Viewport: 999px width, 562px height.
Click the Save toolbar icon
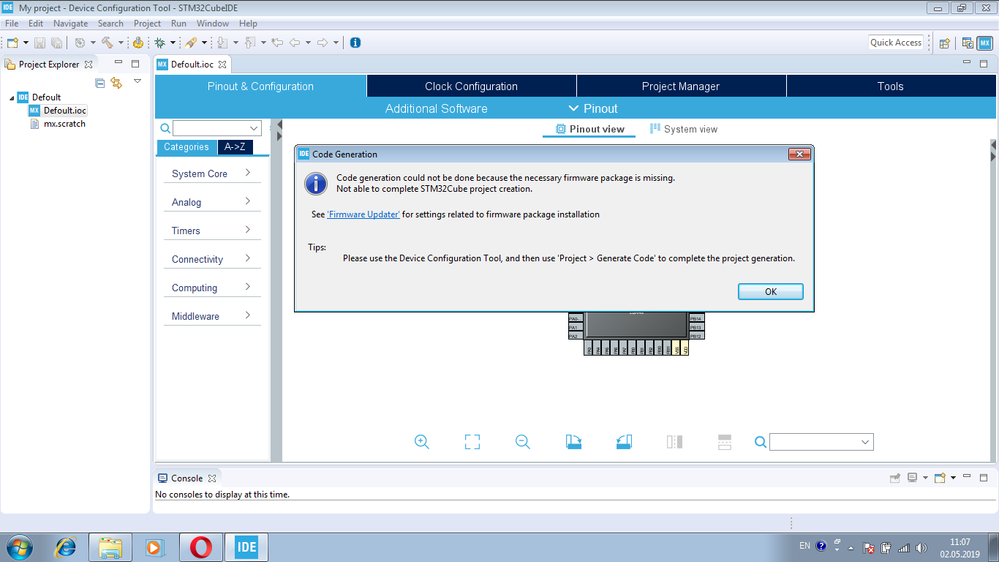click(40, 43)
